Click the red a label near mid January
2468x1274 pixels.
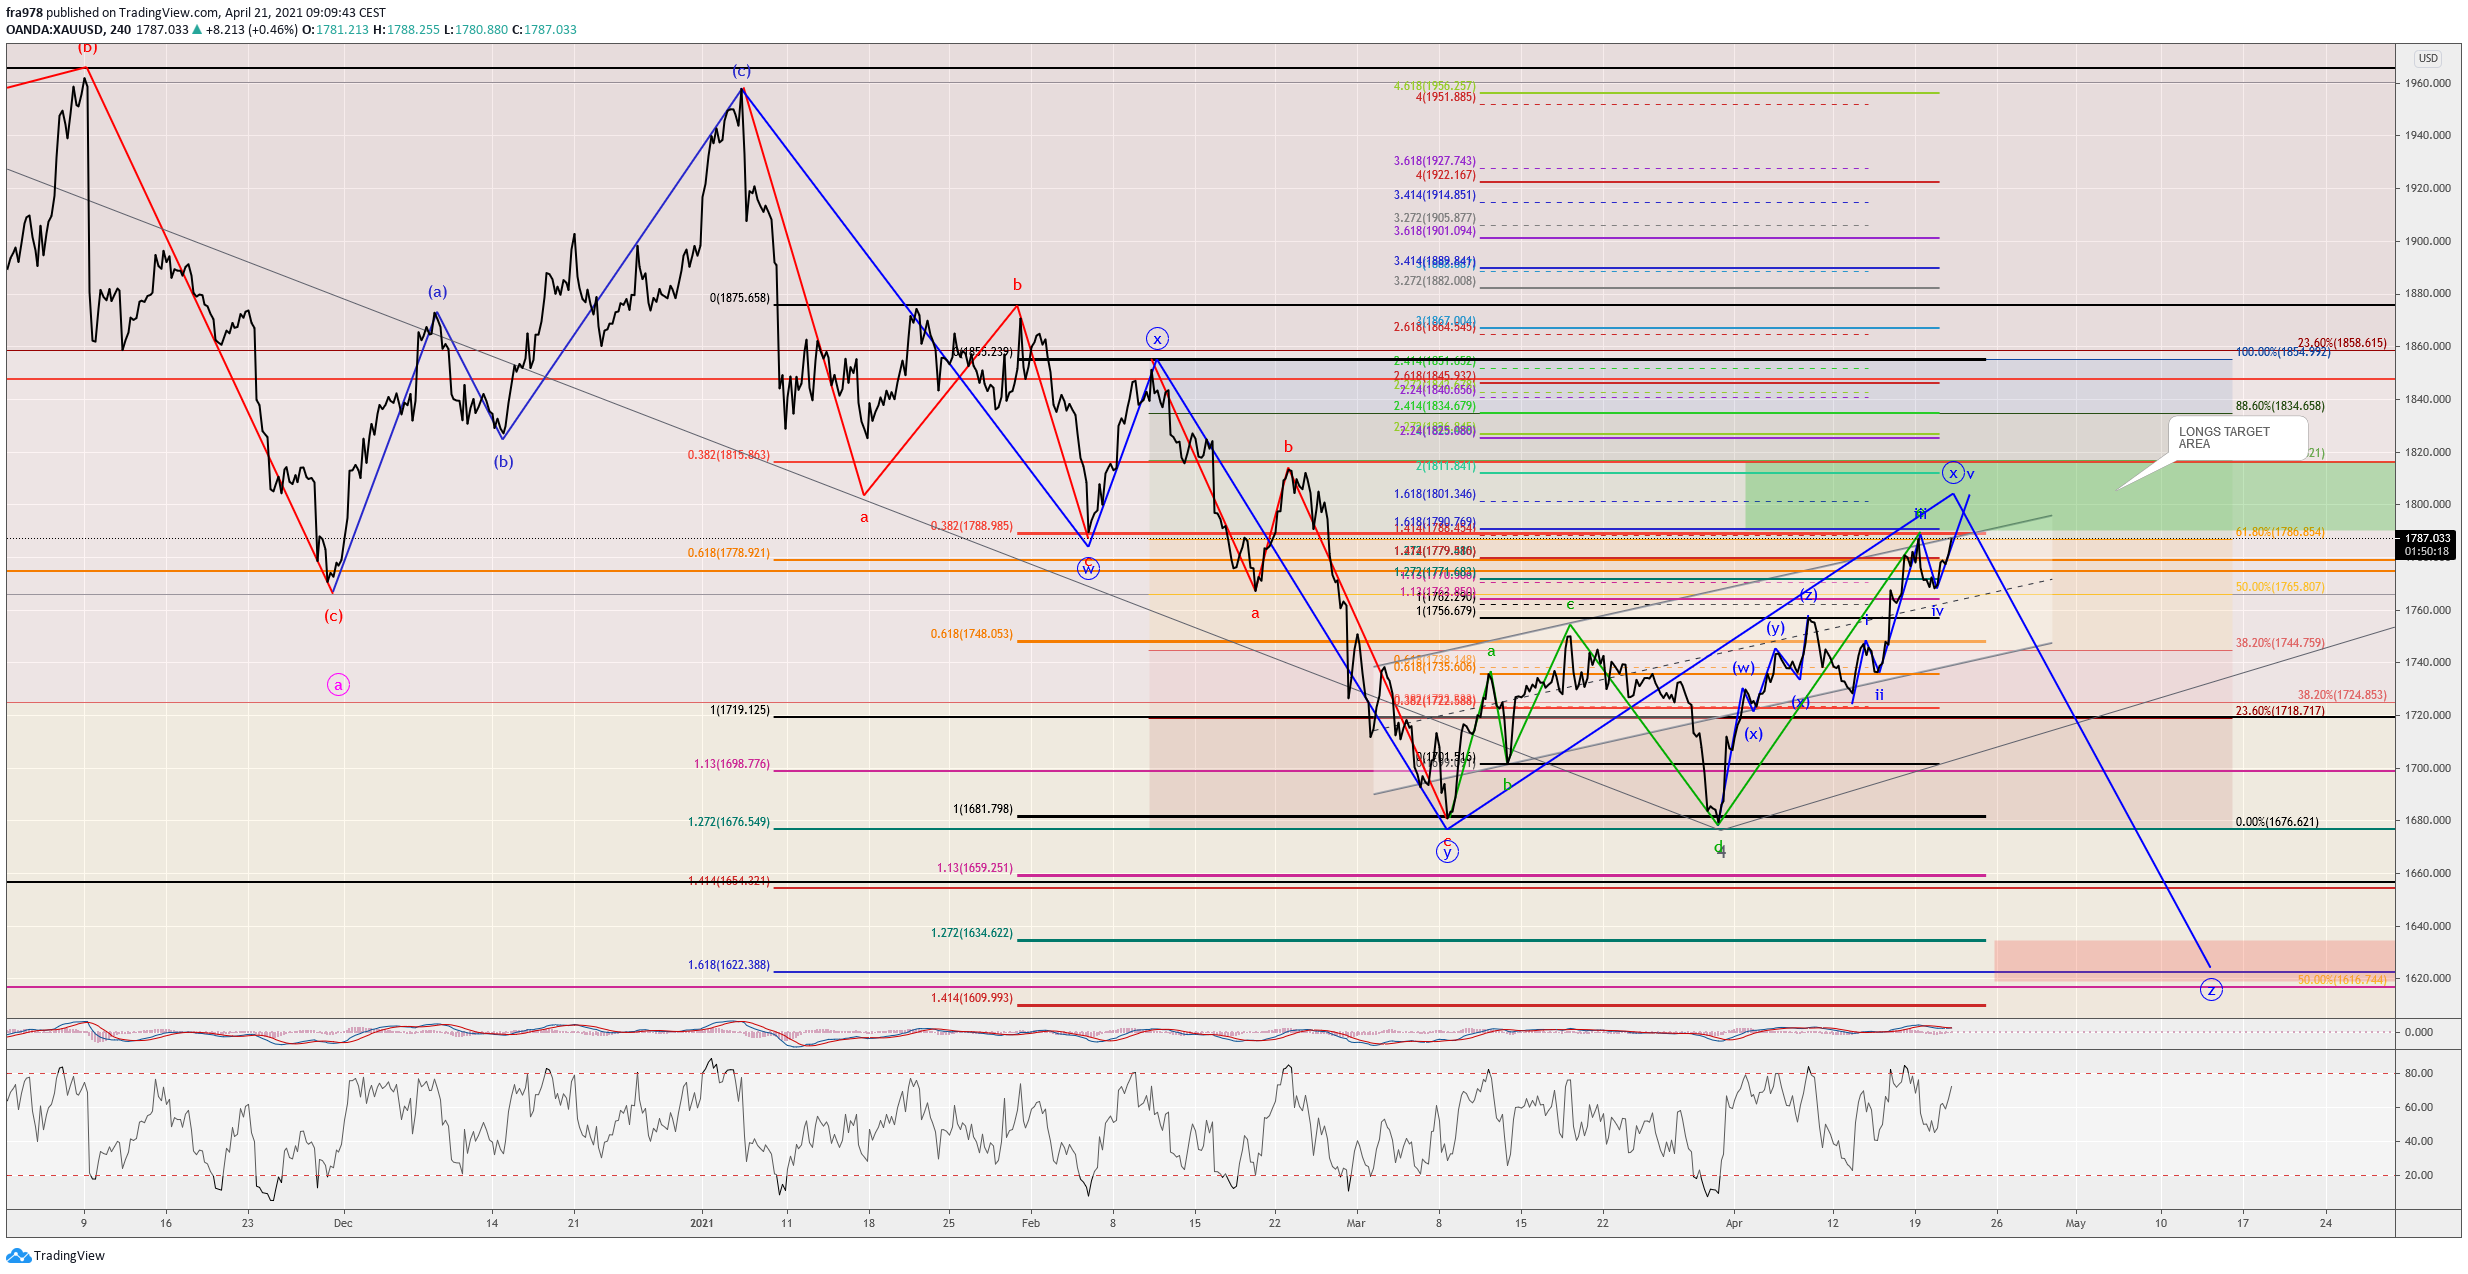tap(864, 518)
